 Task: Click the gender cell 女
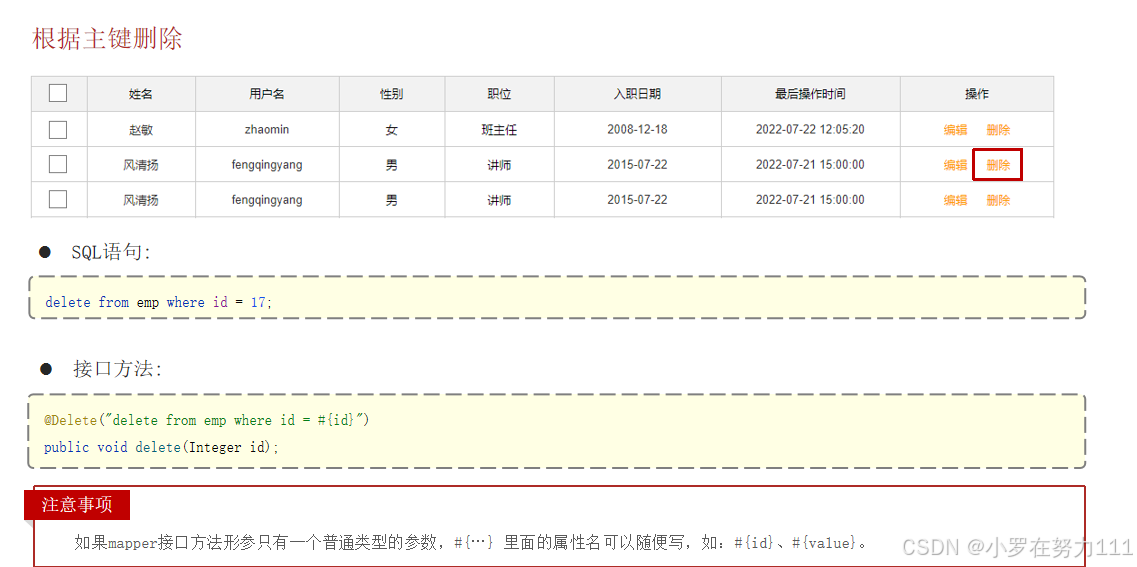point(392,130)
